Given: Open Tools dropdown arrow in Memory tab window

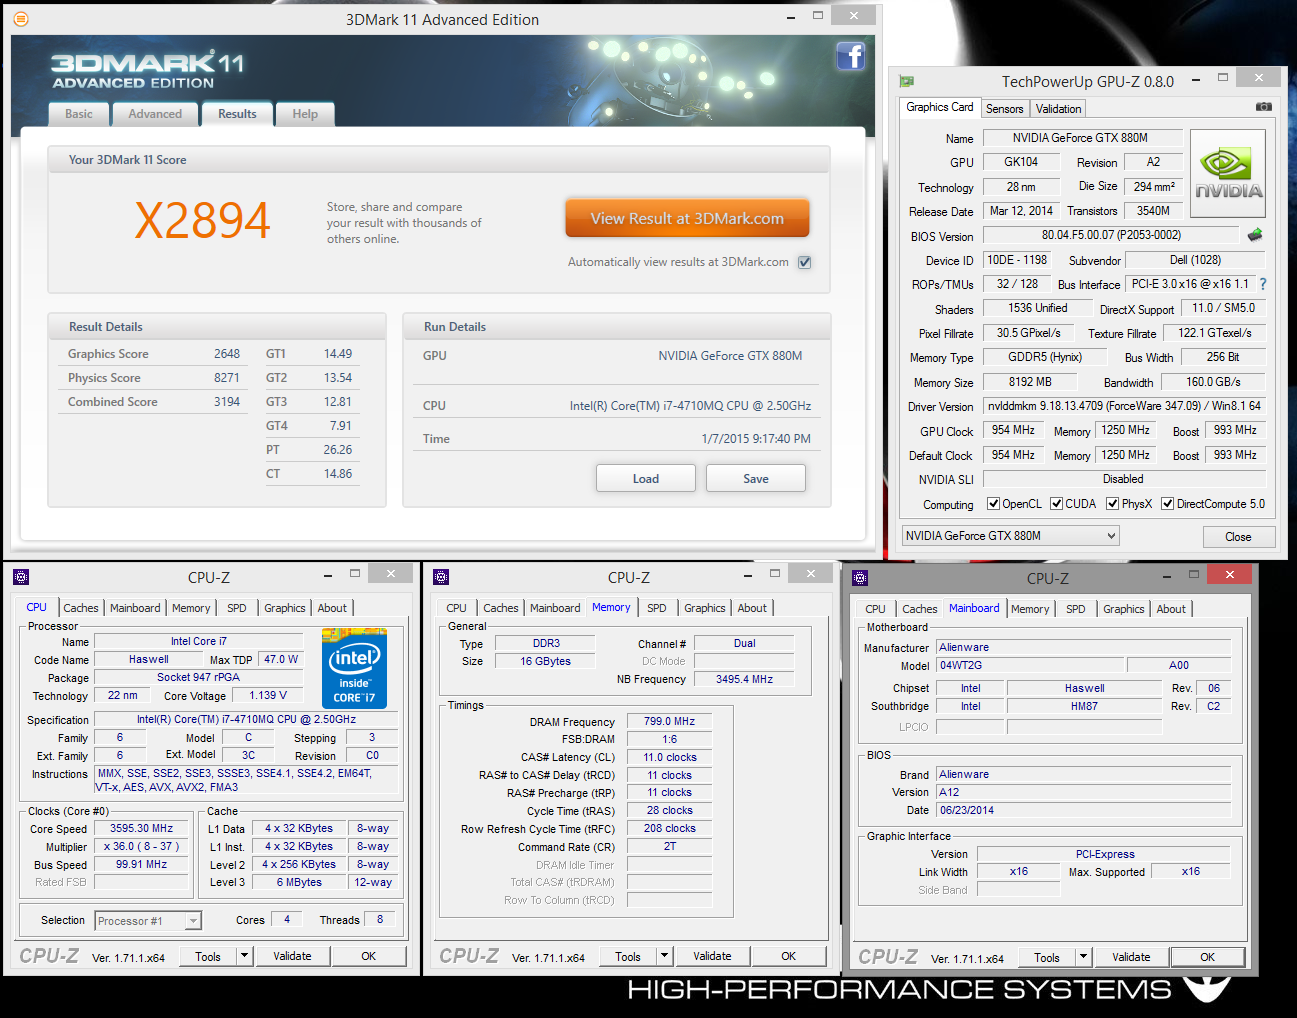Looking at the screenshot, I should point(664,956).
